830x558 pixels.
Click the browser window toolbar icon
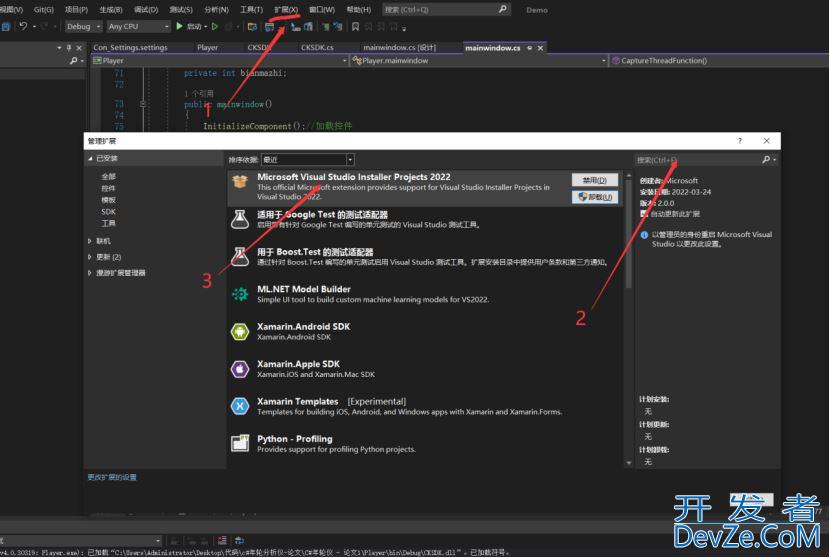coord(269,26)
